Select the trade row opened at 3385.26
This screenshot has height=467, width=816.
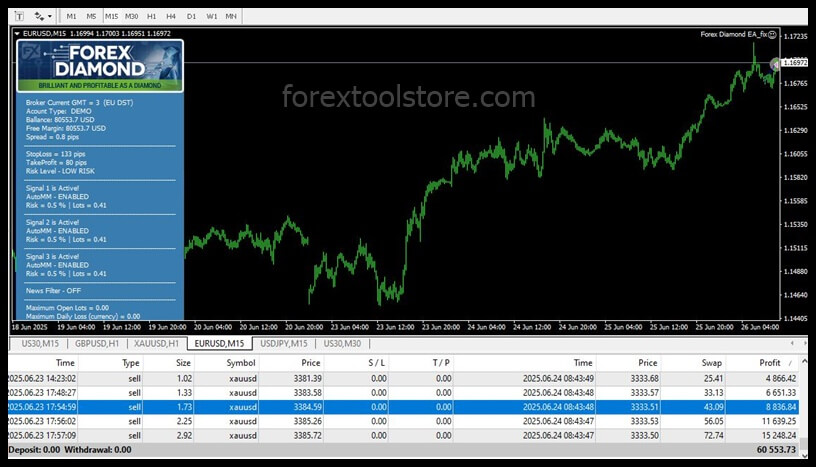(x=403, y=421)
